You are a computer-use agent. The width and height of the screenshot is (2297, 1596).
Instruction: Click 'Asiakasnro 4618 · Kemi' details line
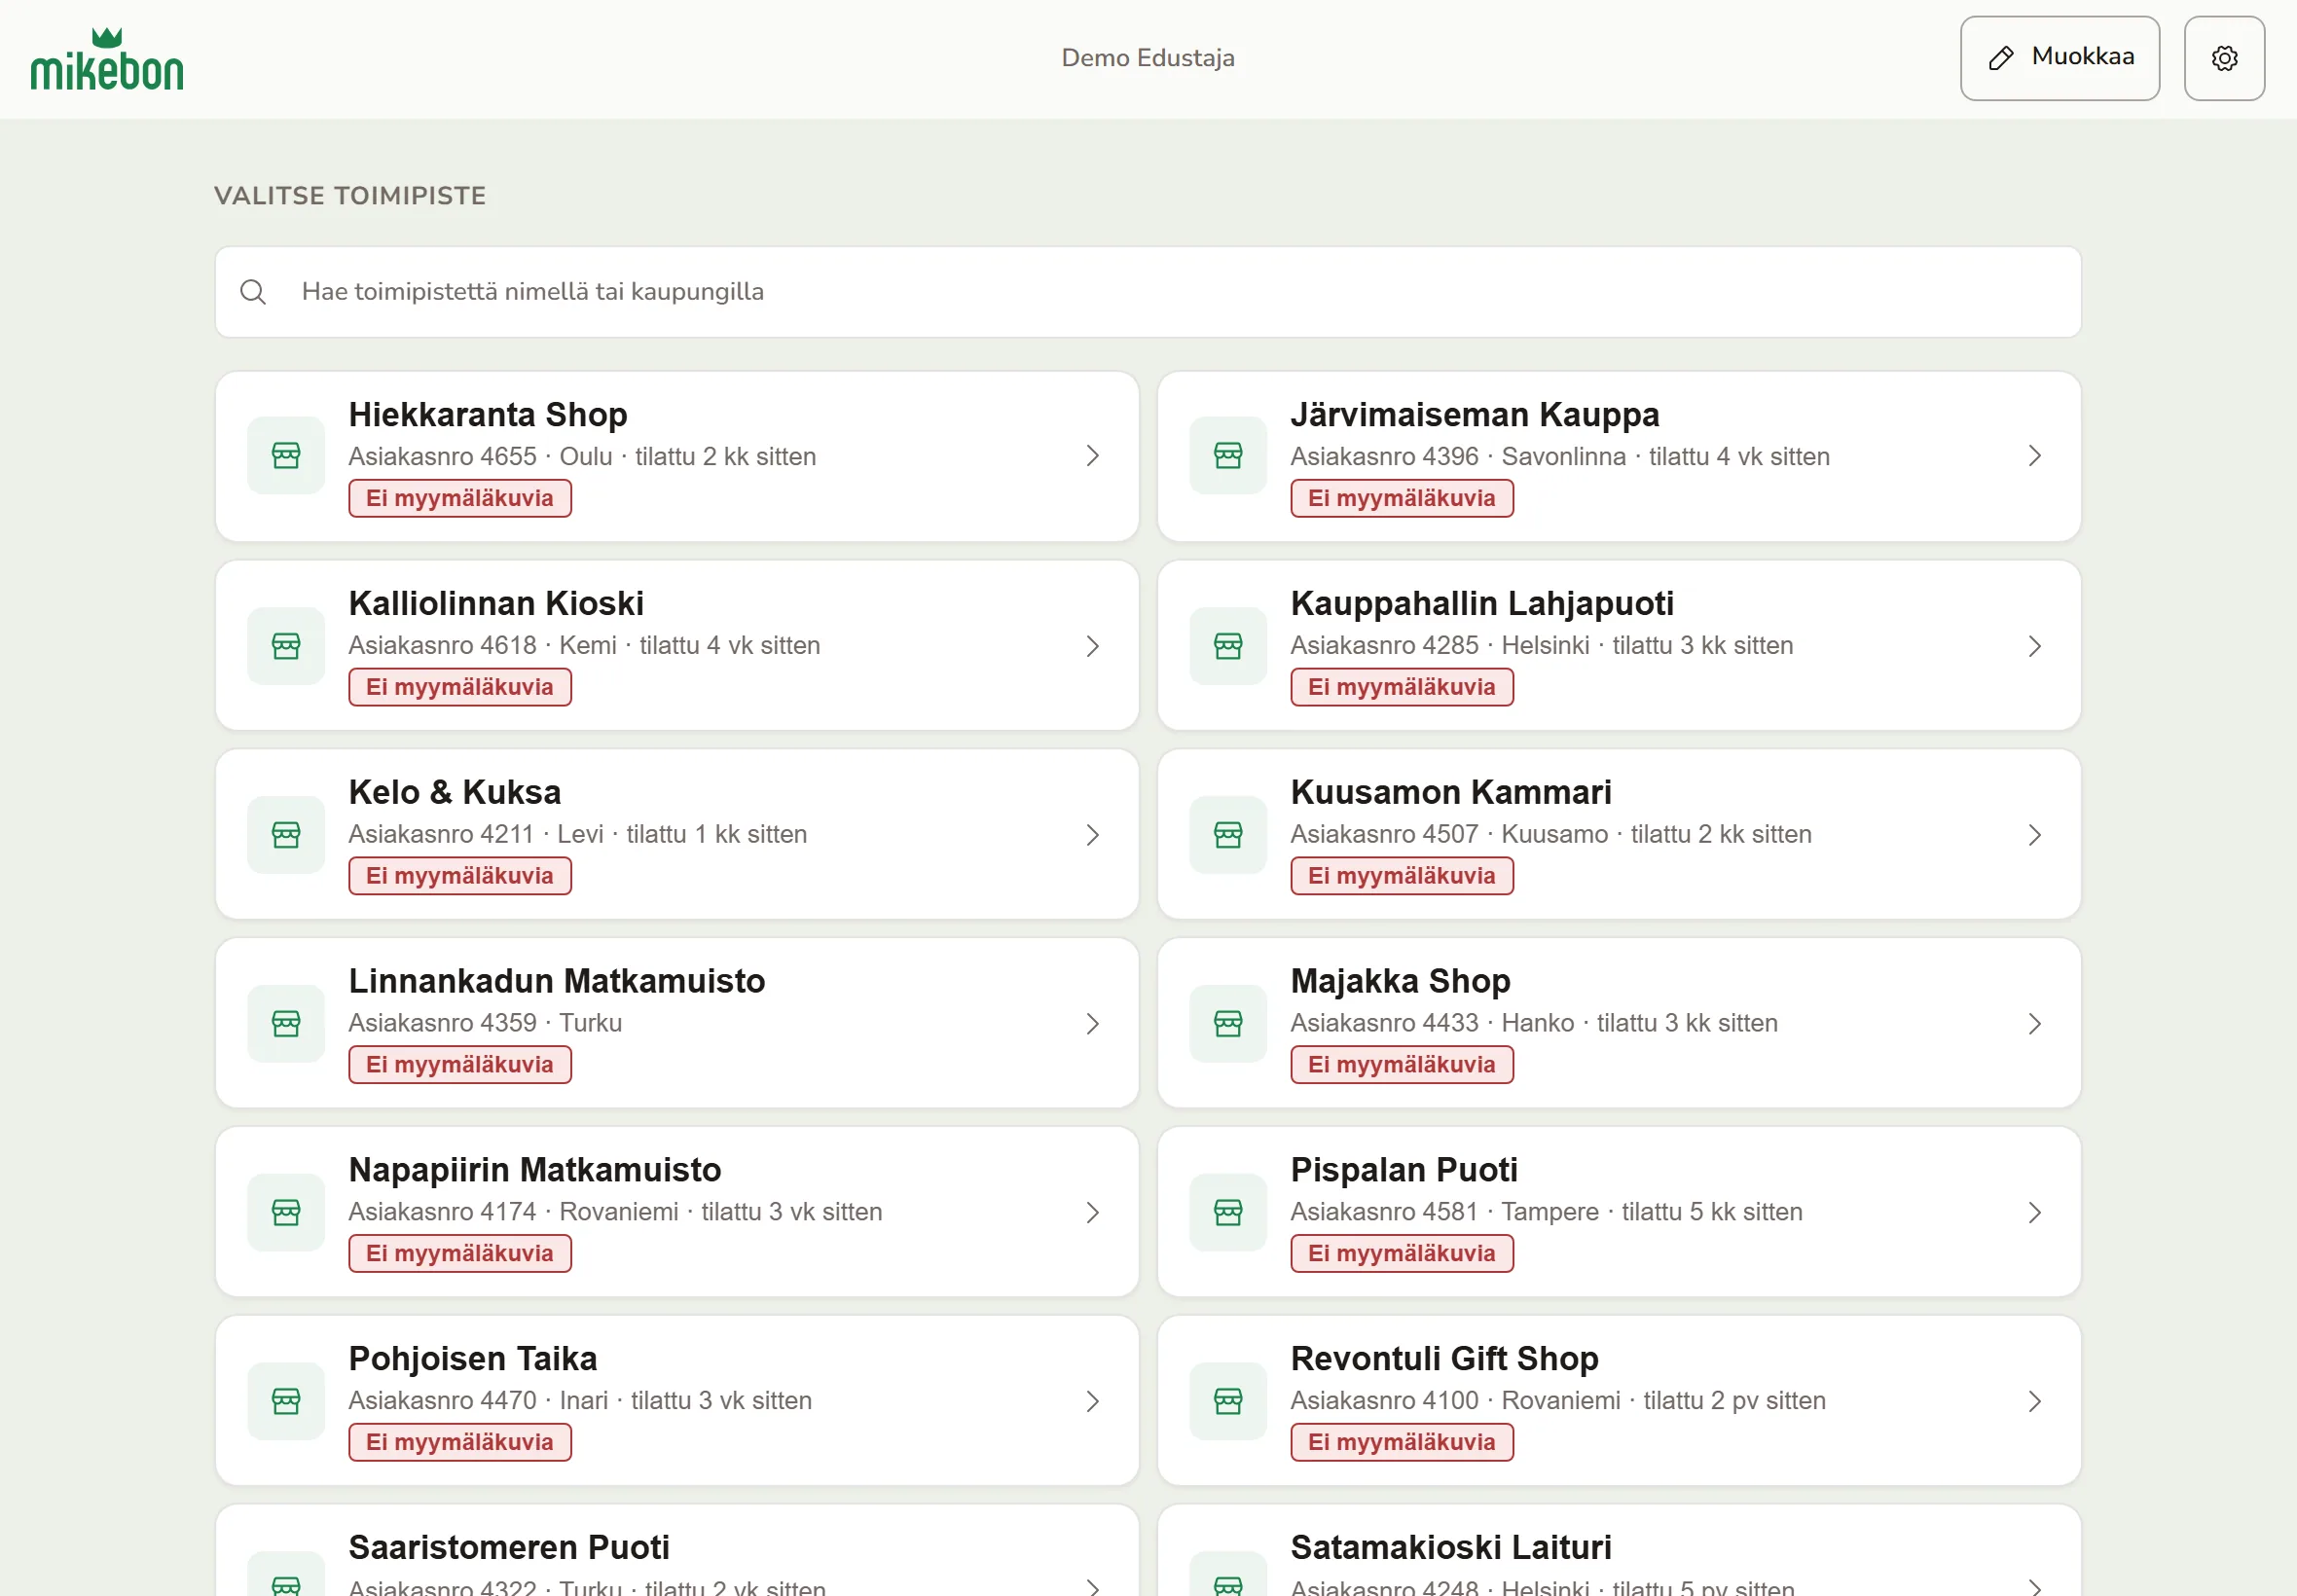point(584,646)
